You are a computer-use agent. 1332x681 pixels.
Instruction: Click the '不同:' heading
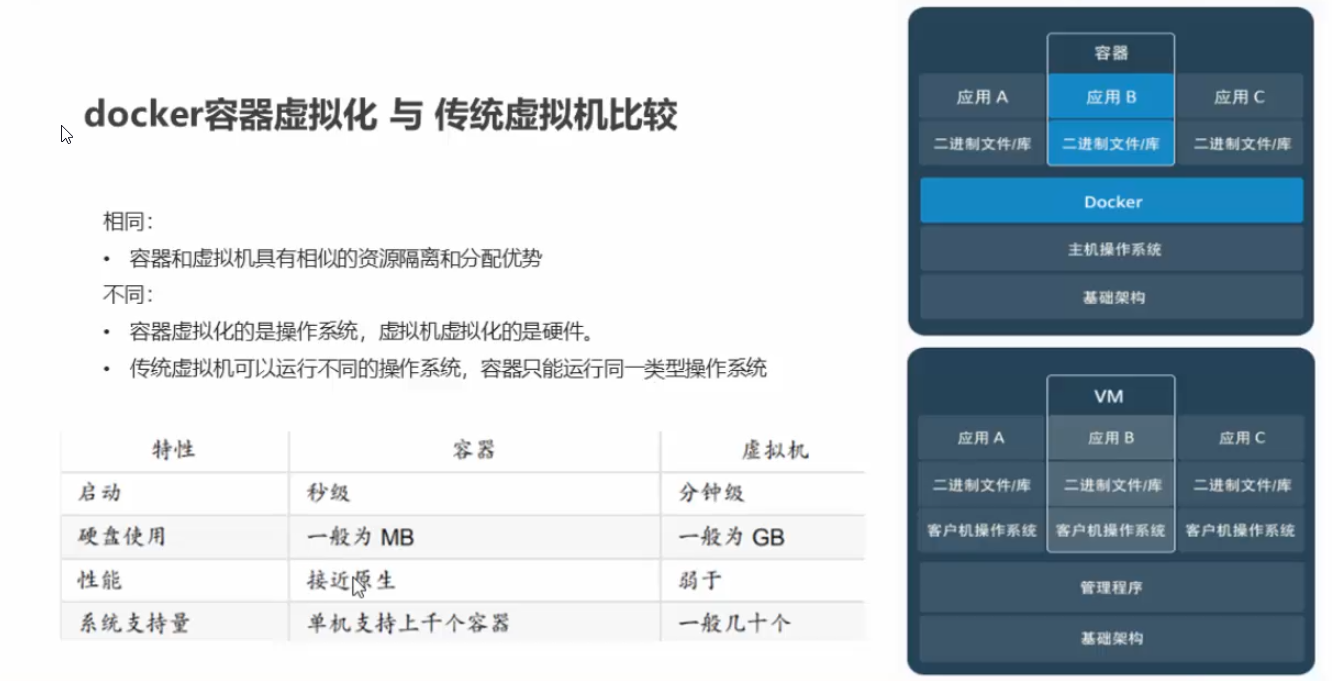pyautogui.click(x=127, y=295)
